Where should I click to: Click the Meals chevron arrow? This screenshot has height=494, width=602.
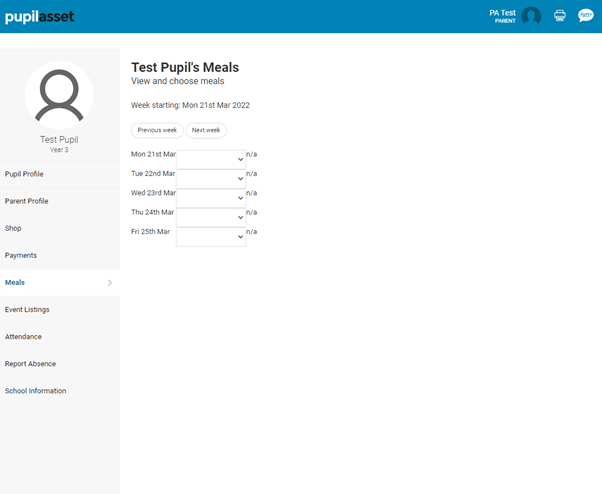[x=110, y=283]
